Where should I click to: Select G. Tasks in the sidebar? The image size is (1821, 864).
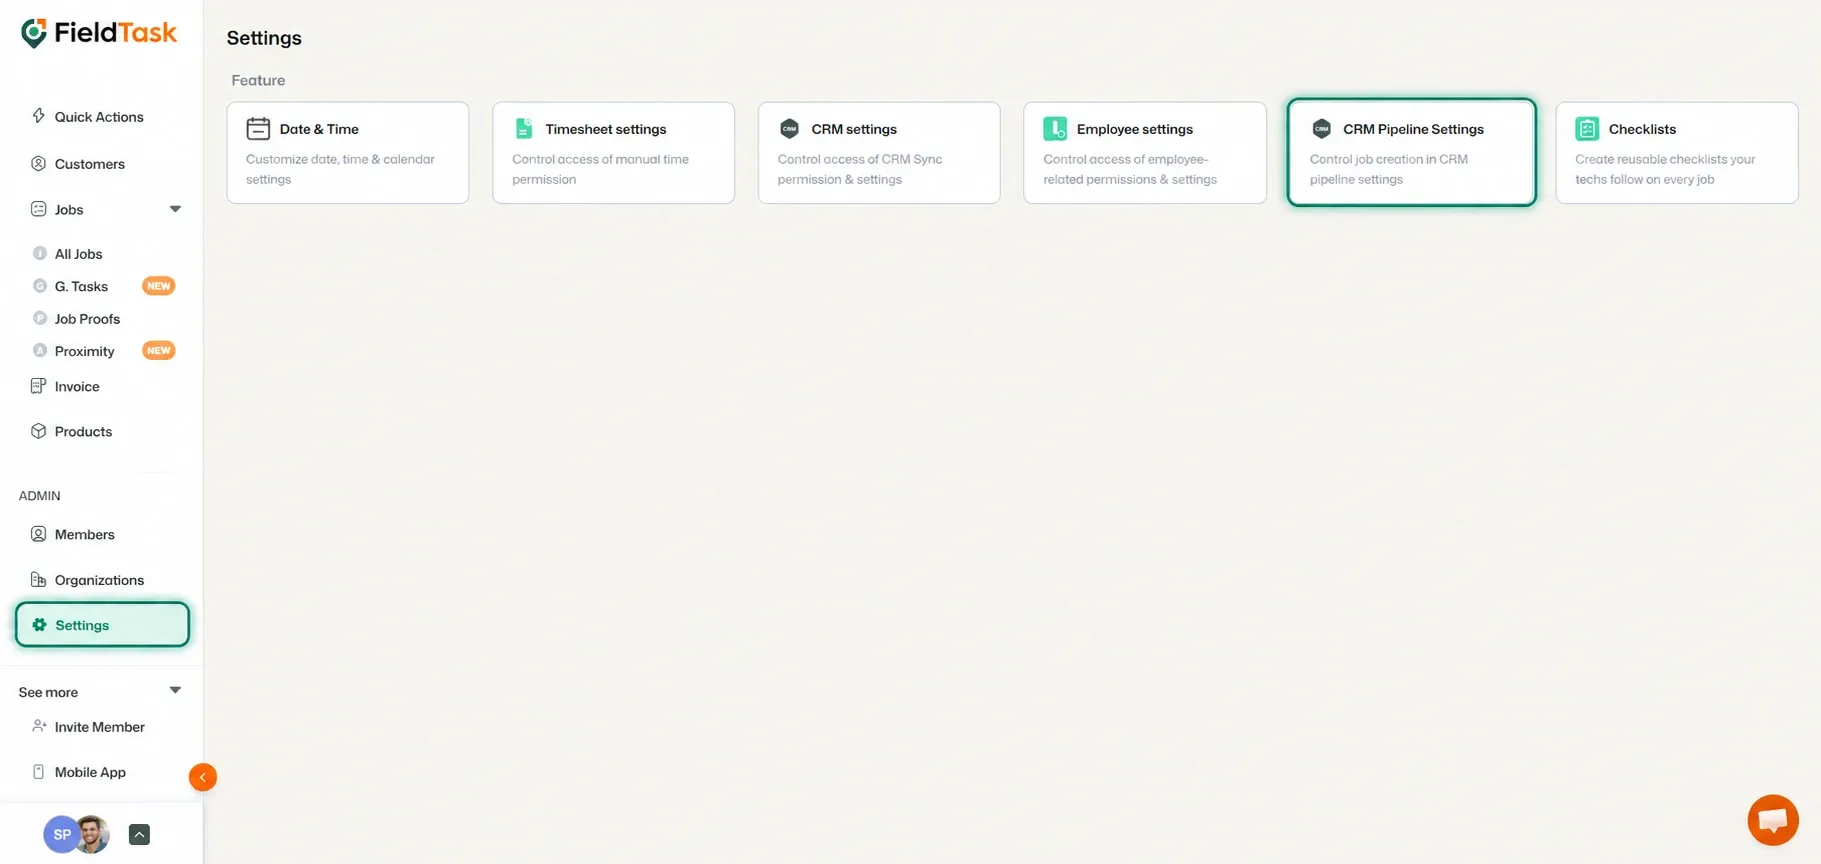(x=81, y=286)
